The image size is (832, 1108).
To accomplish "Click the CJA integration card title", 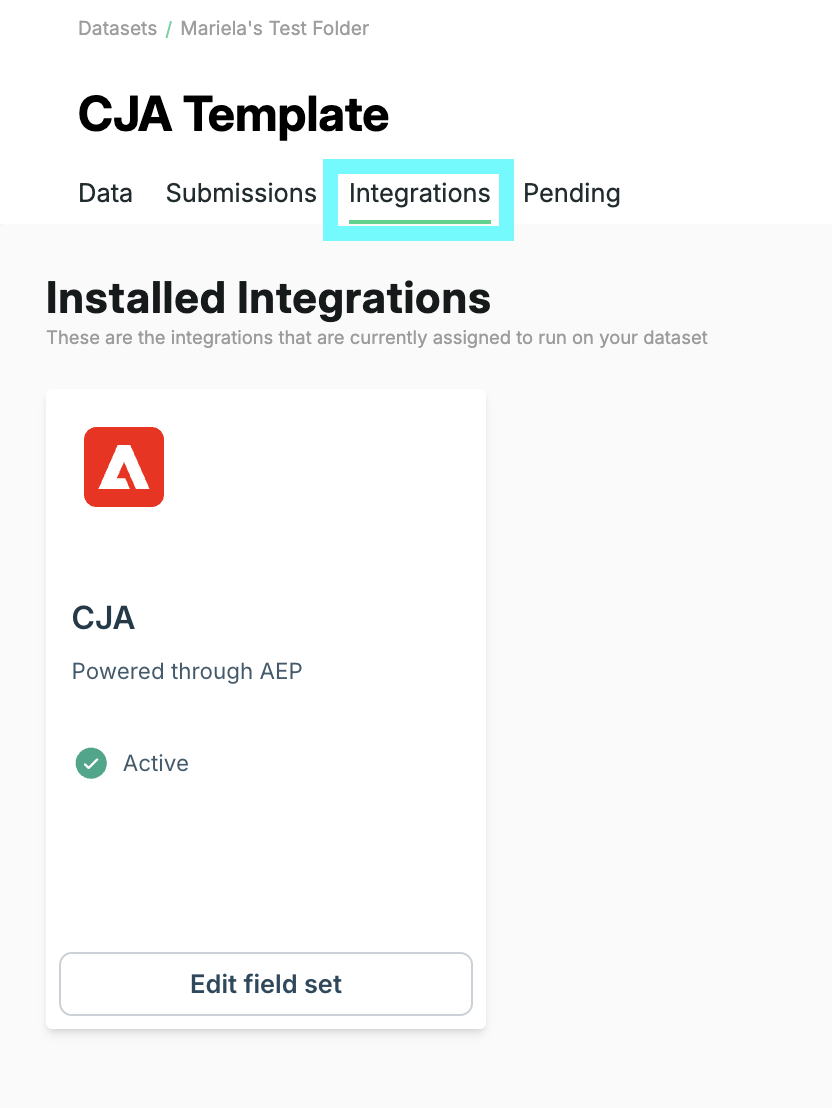I will pos(103,618).
